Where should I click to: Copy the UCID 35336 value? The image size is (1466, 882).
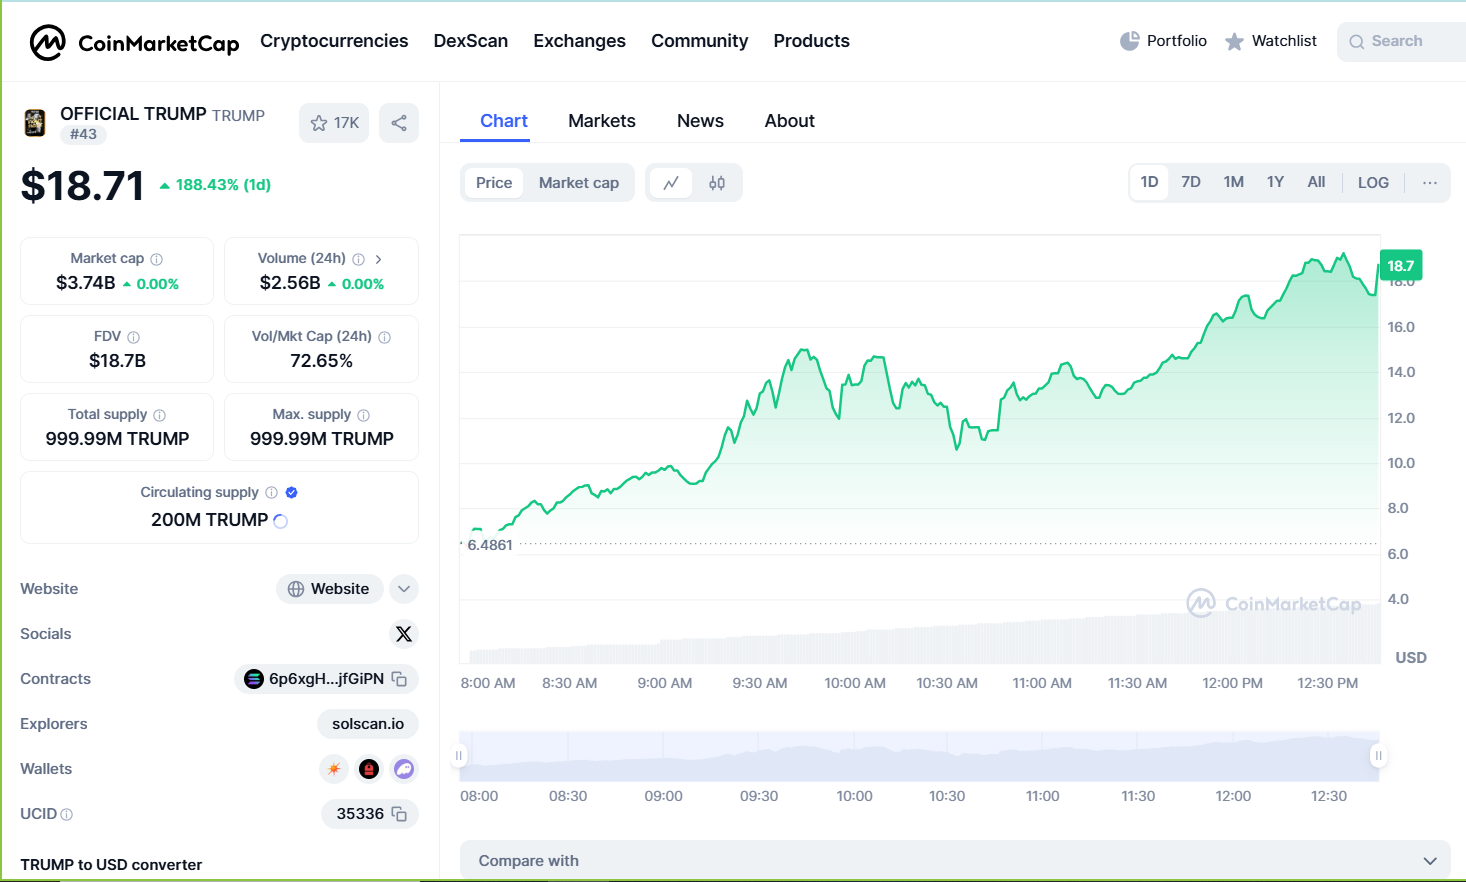pos(399,814)
